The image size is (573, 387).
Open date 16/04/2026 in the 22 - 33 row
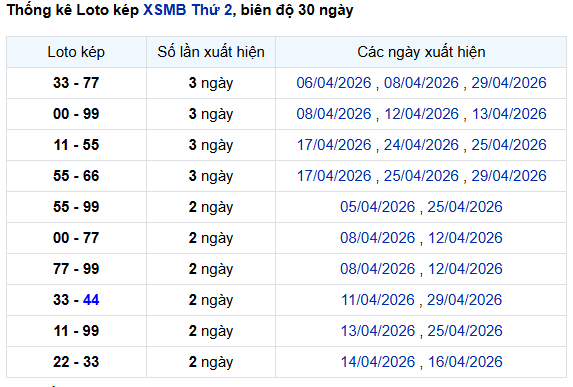point(465,362)
